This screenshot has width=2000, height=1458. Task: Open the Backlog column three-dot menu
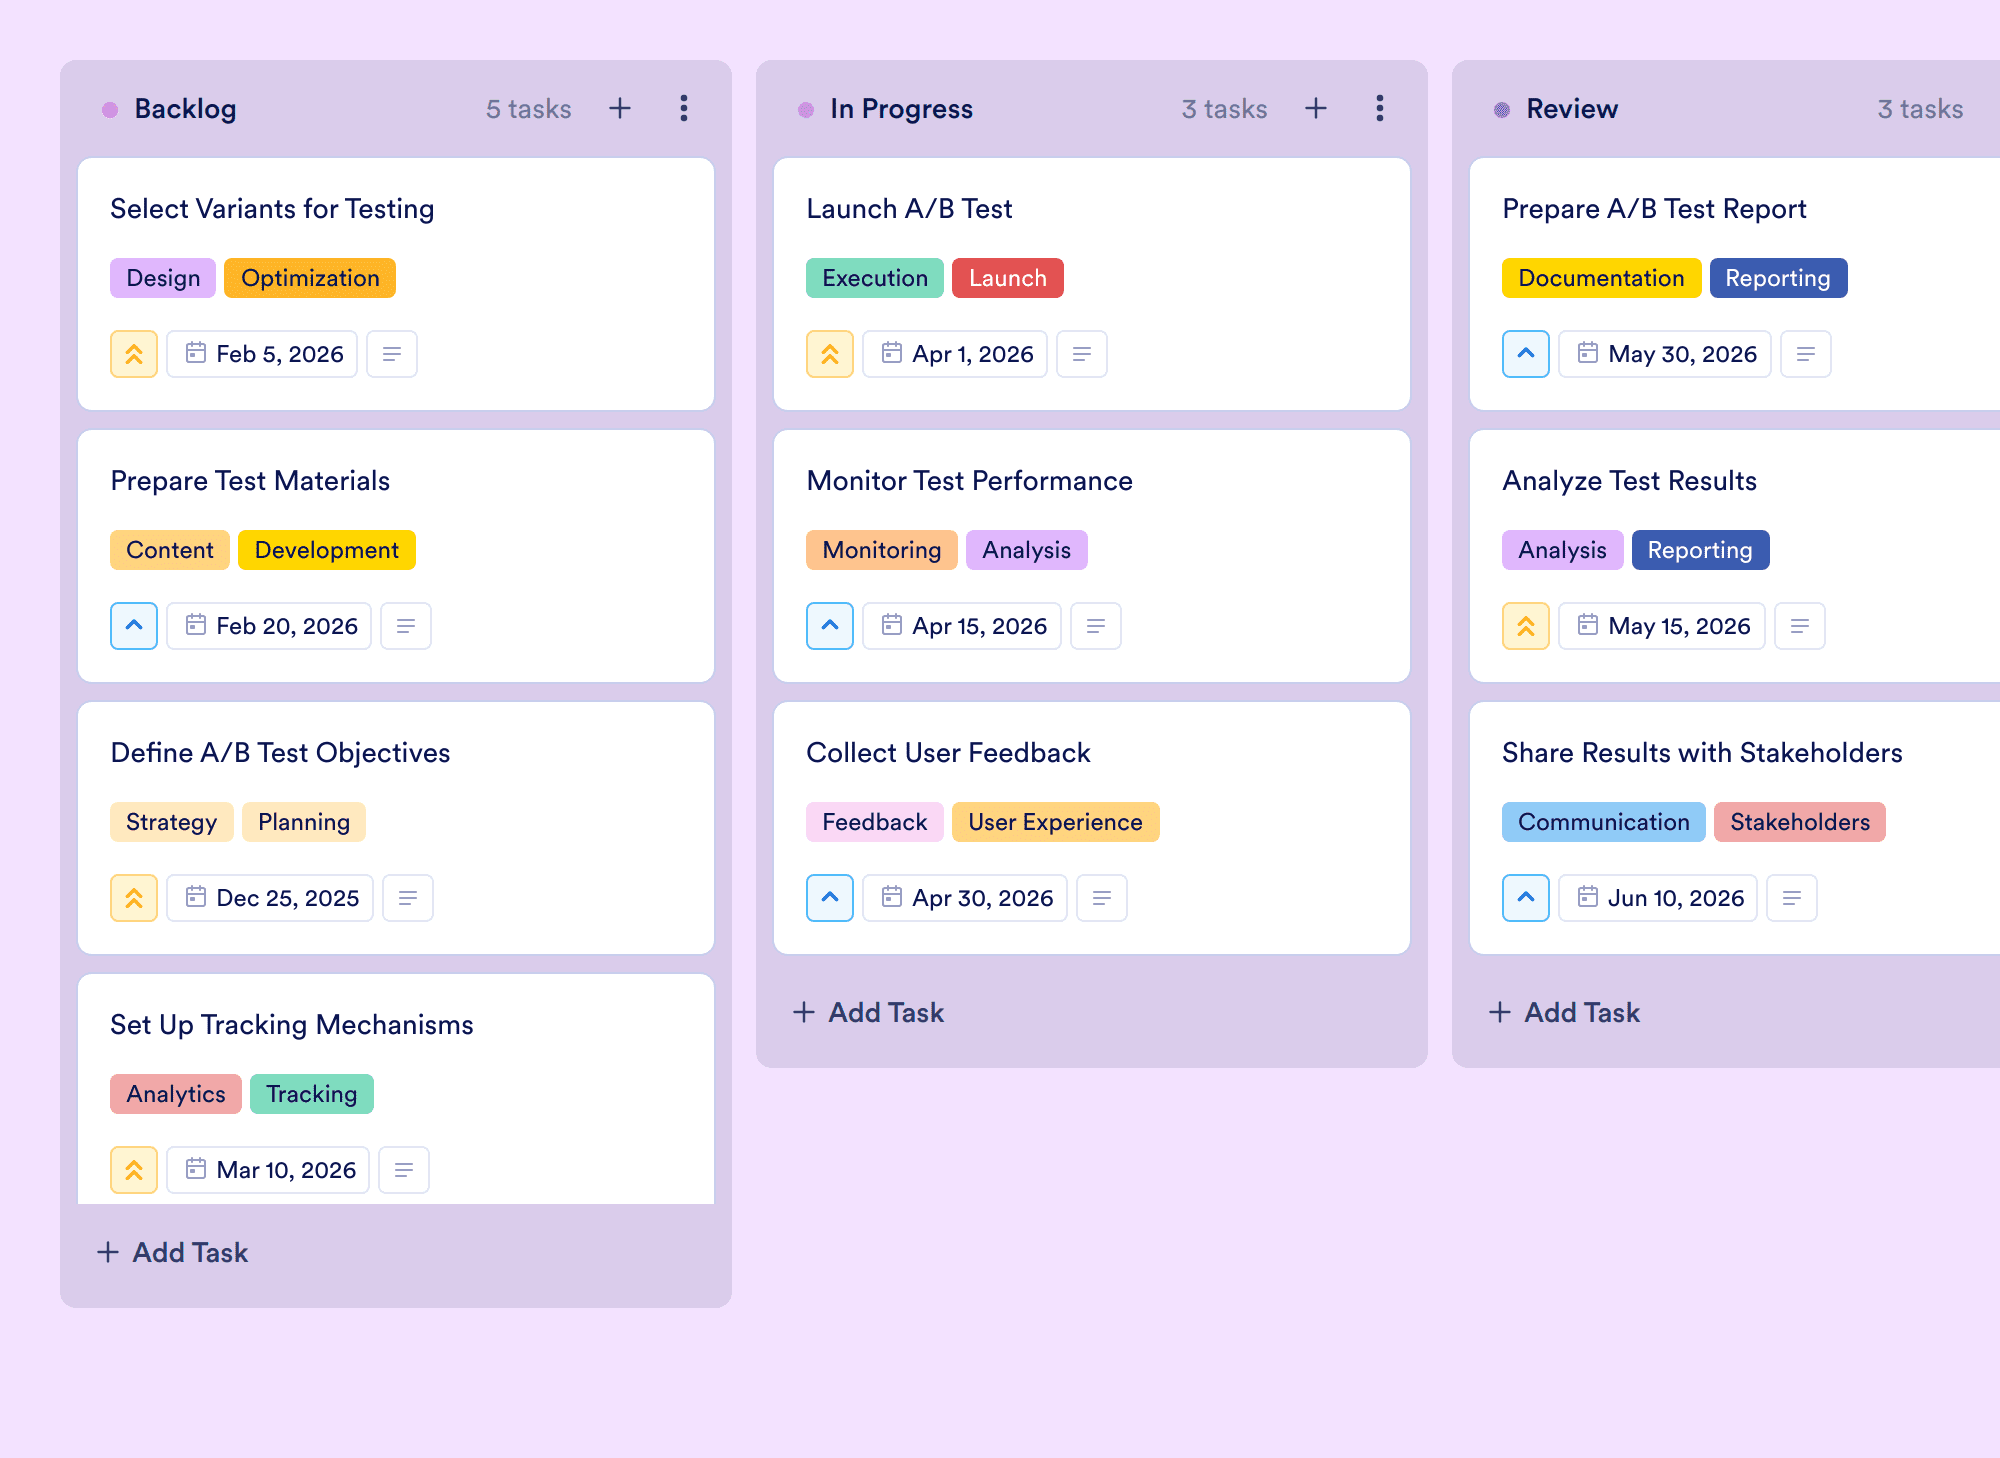pyautogui.click(x=684, y=108)
